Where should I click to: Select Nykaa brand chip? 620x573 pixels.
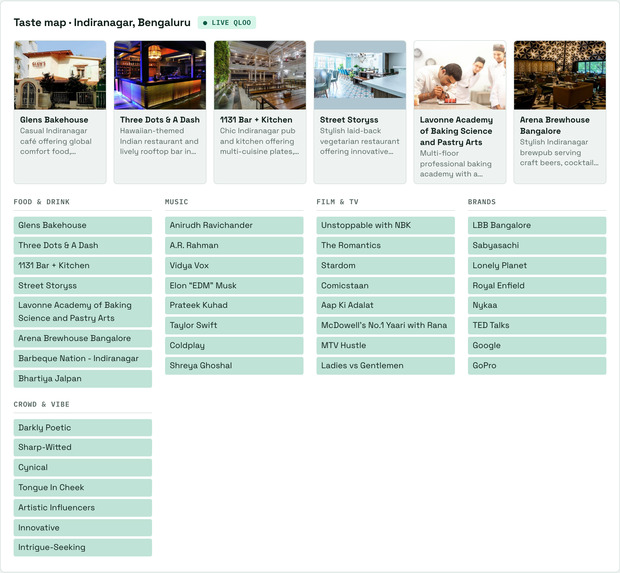[x=537, y=305]
